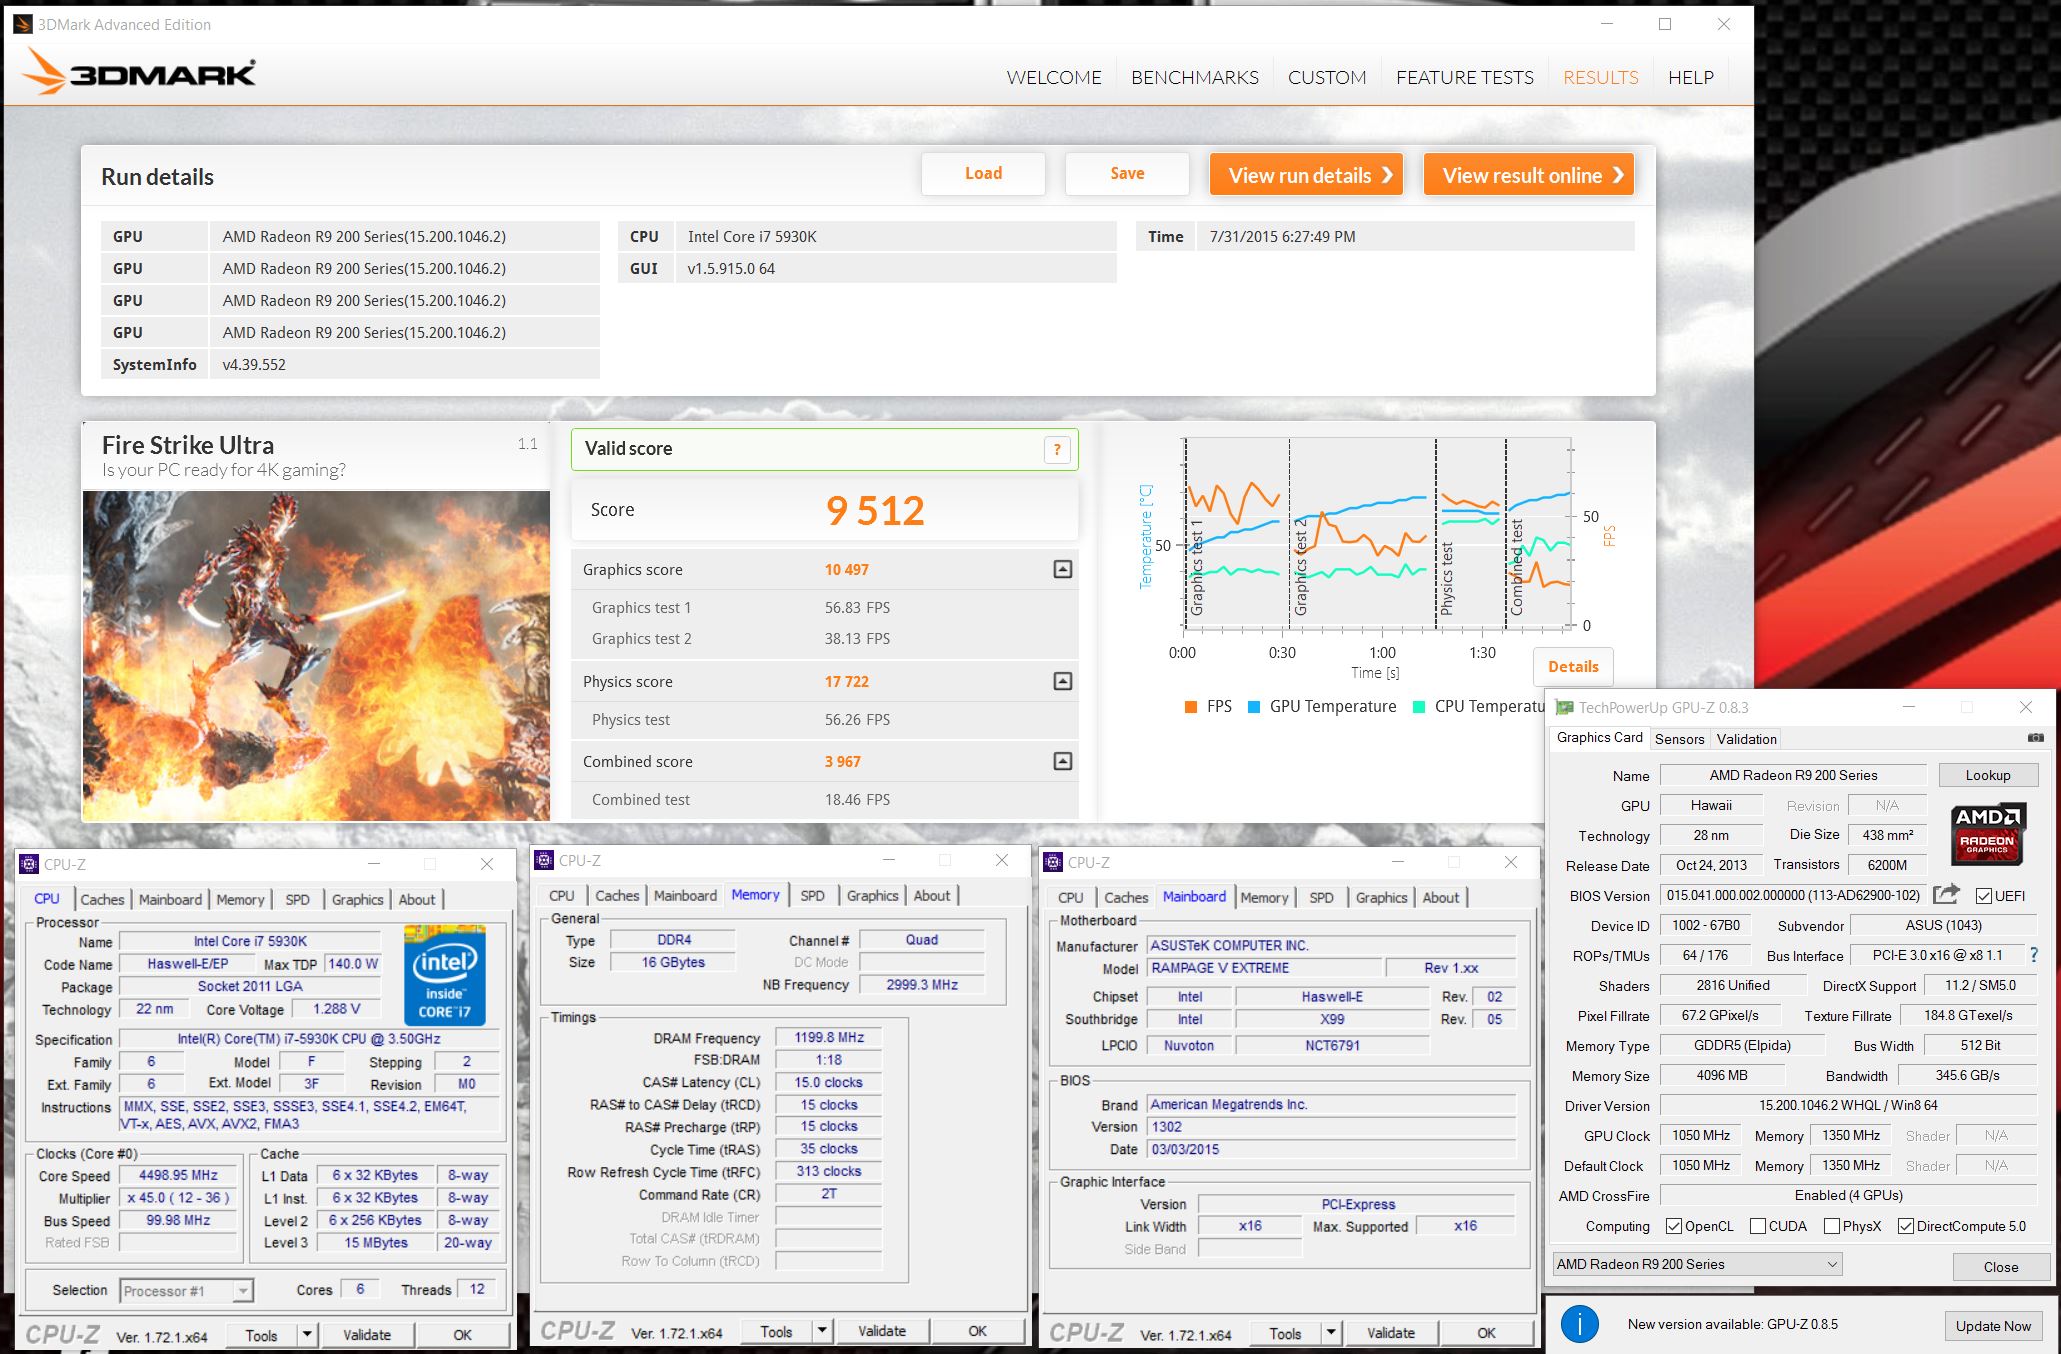Open the Processor #1 selection dropdown
Viewport: 2061px width, 1354px height.
[x=187, y=1291]
